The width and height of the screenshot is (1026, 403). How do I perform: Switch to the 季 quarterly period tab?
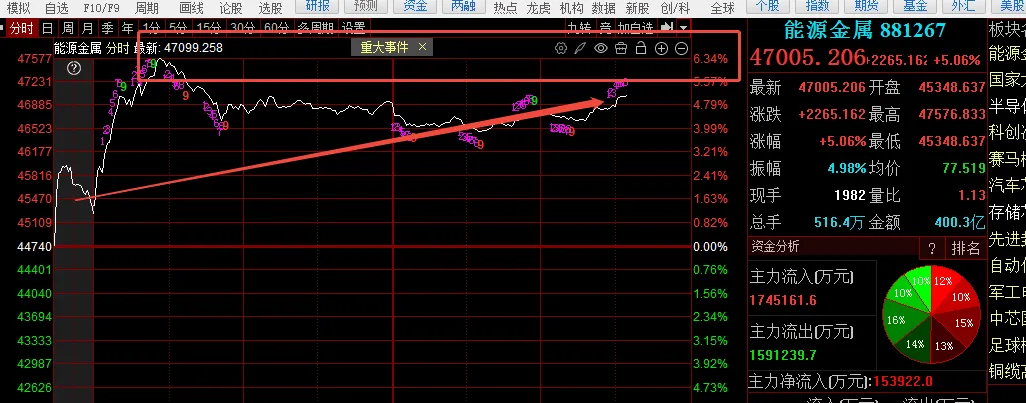[107, 28]
